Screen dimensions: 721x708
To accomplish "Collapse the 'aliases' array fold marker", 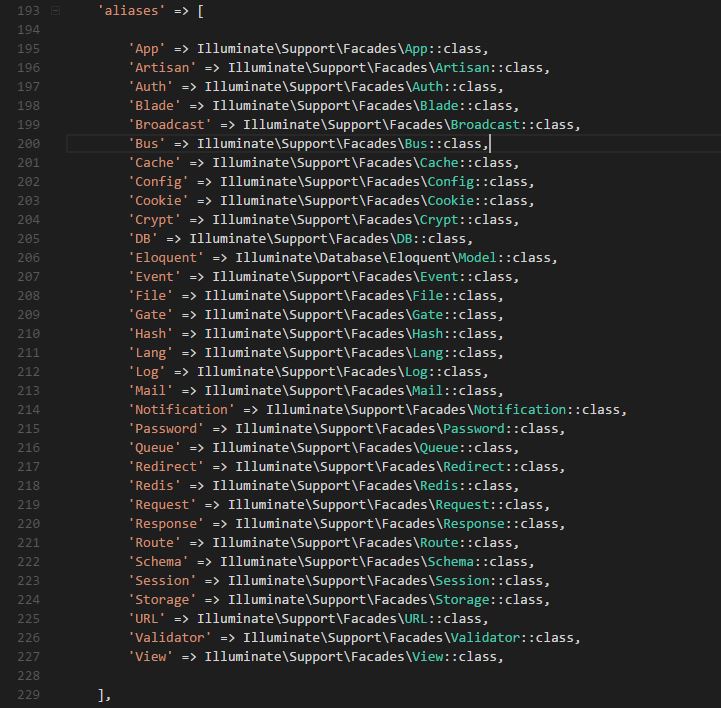I will 55,11.
